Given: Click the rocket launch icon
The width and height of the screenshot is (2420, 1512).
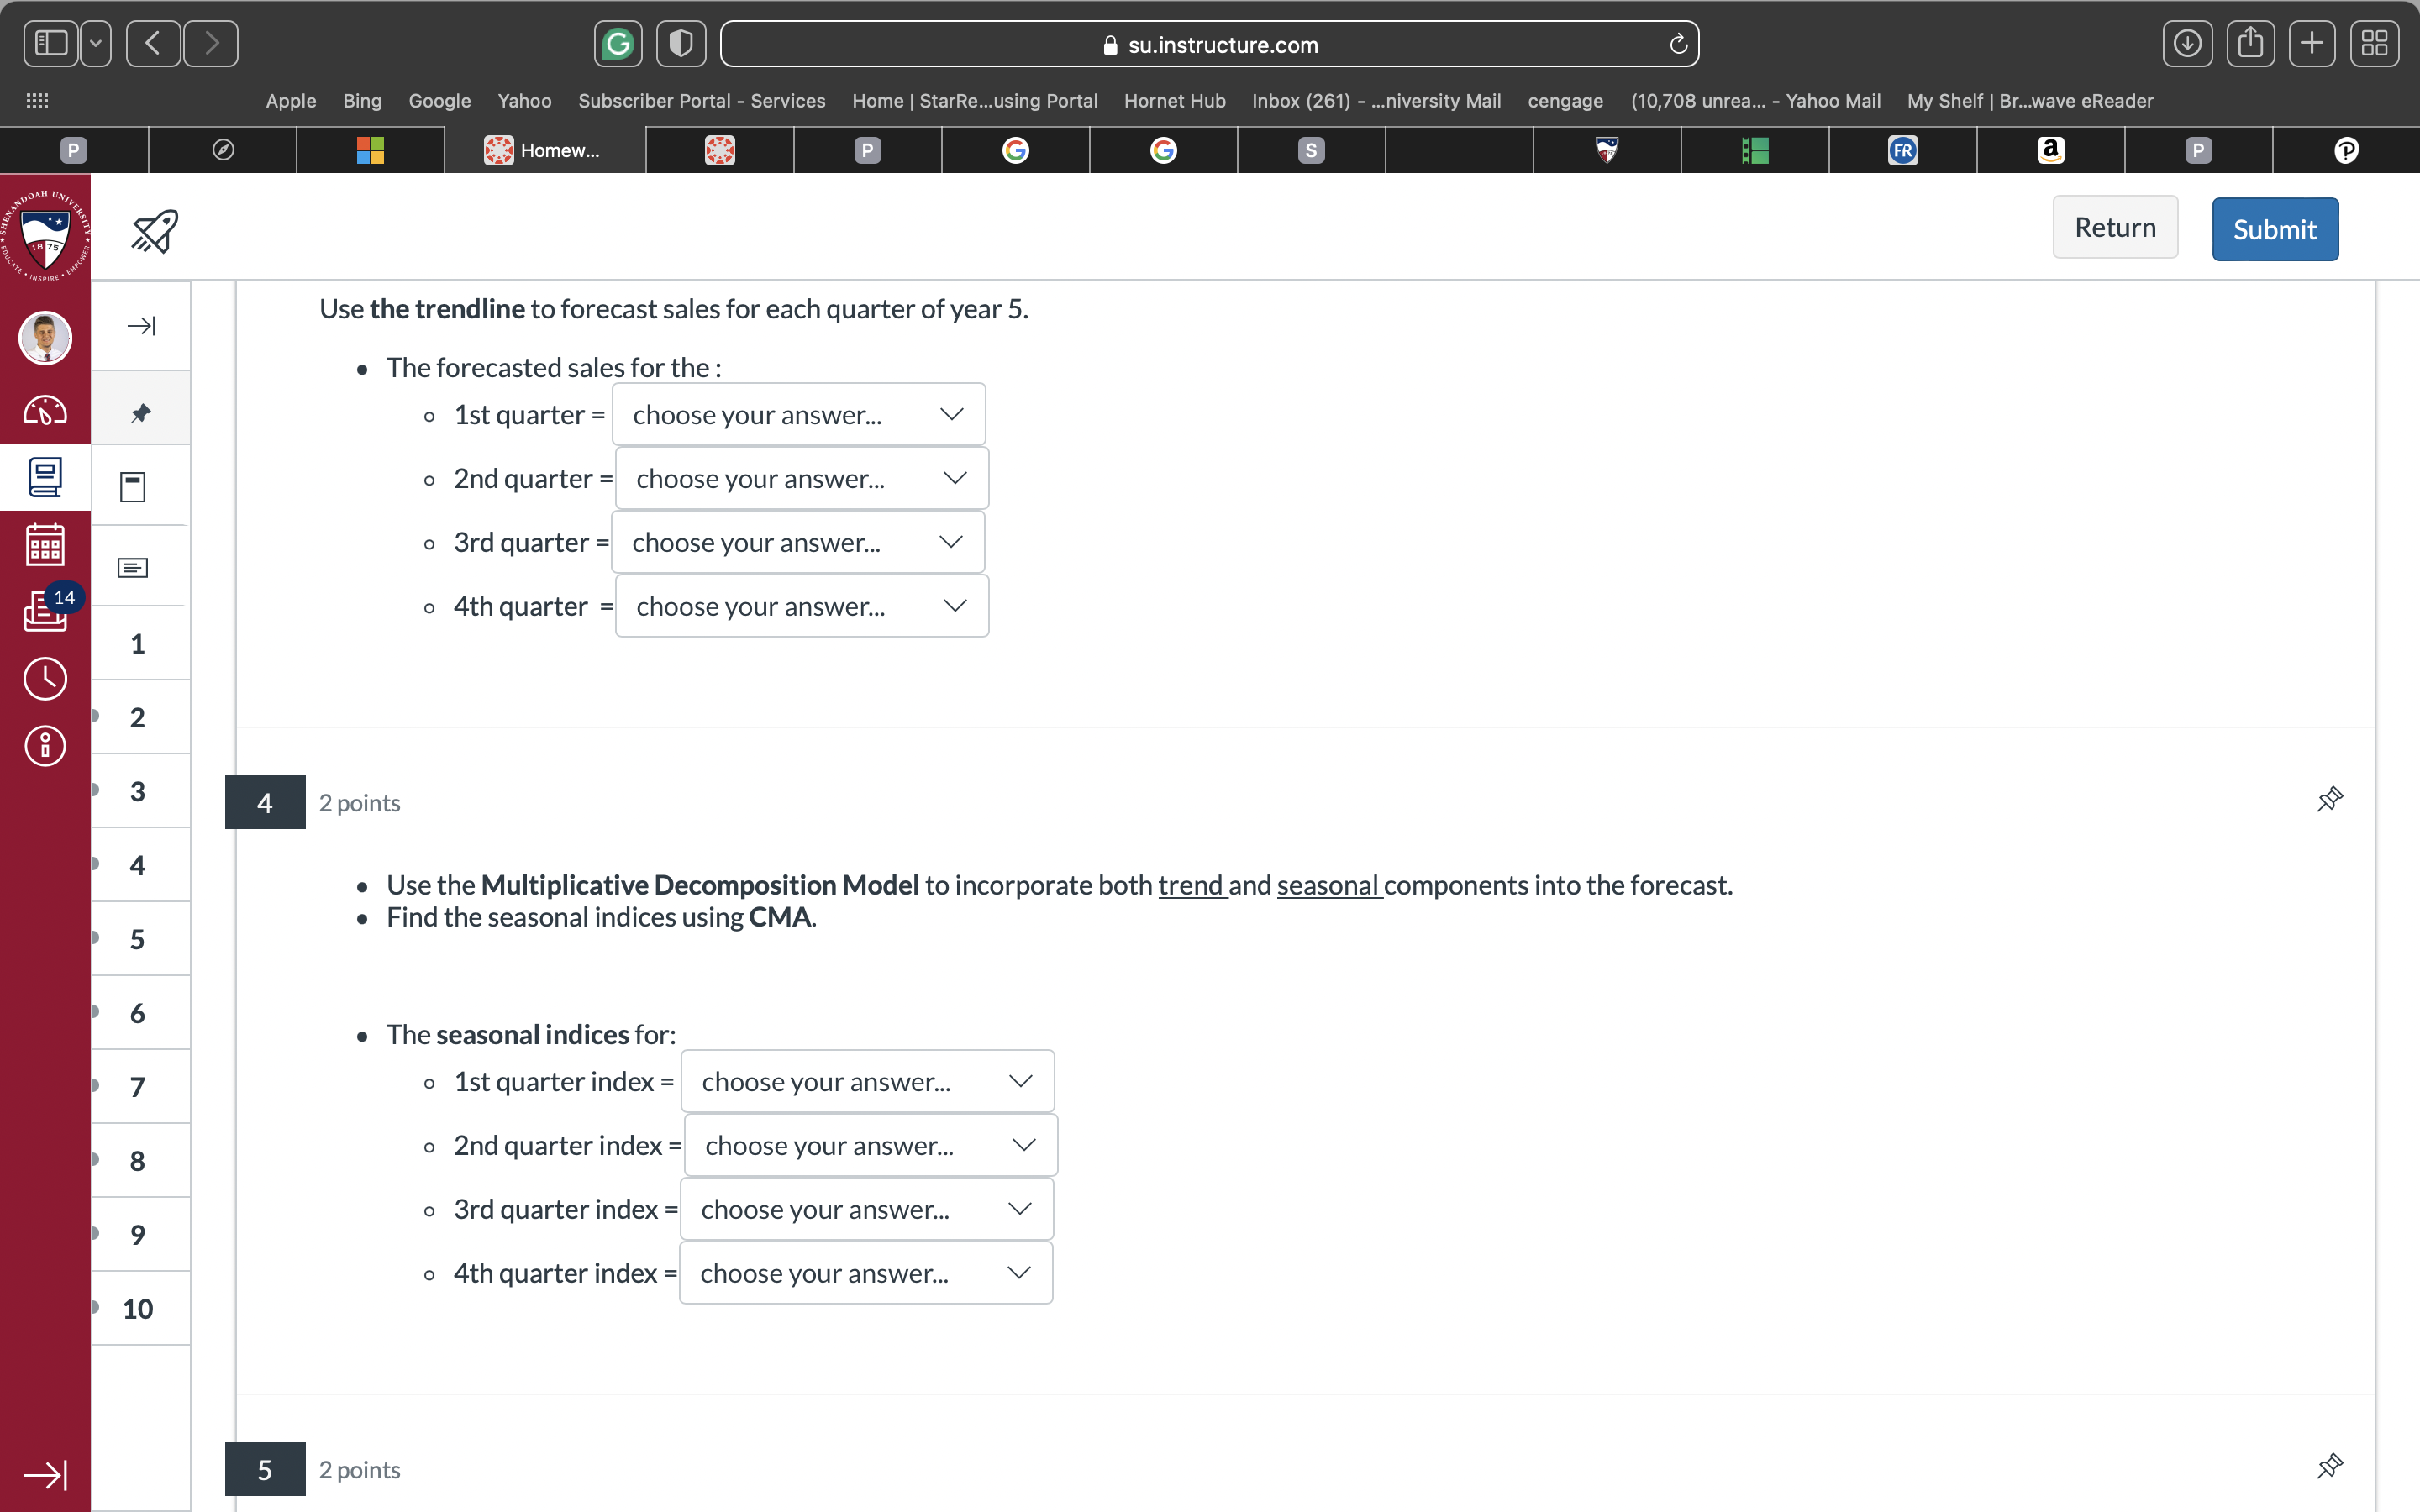Looking at the screenshot, I should [x=155, y=231].
